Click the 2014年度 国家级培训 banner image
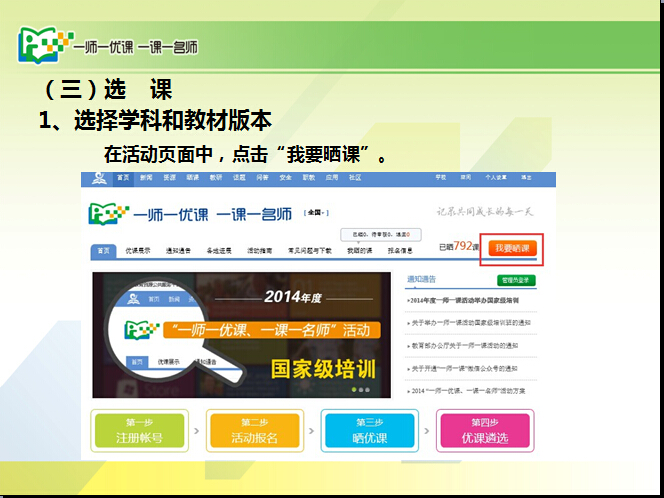Image resolution: width=664 pixels, height=498 pixels. (242, 335)
